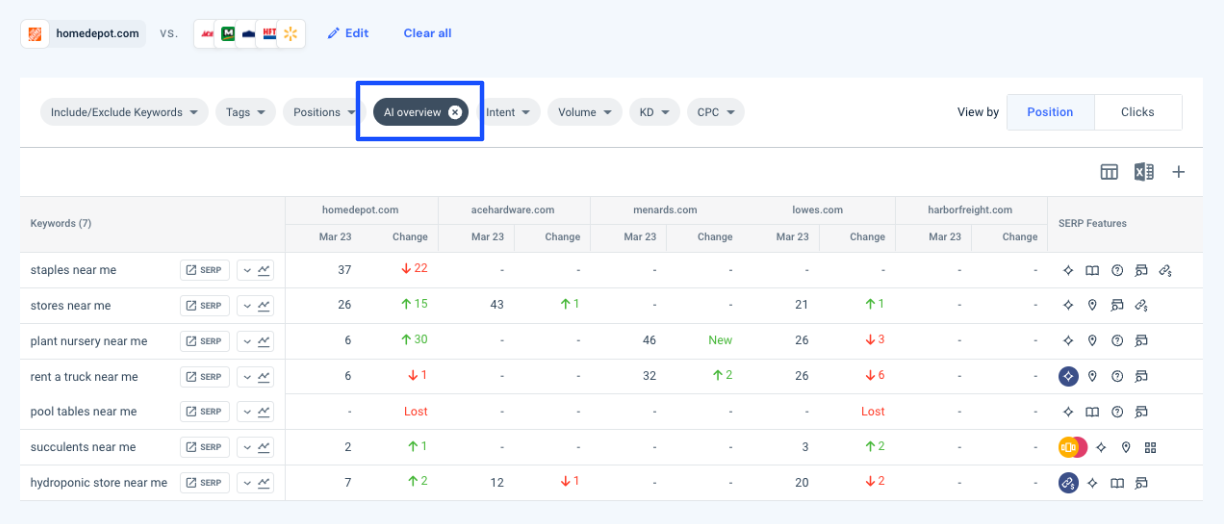Click AI overview sparkle icon in staples row

pos(1068,270)
